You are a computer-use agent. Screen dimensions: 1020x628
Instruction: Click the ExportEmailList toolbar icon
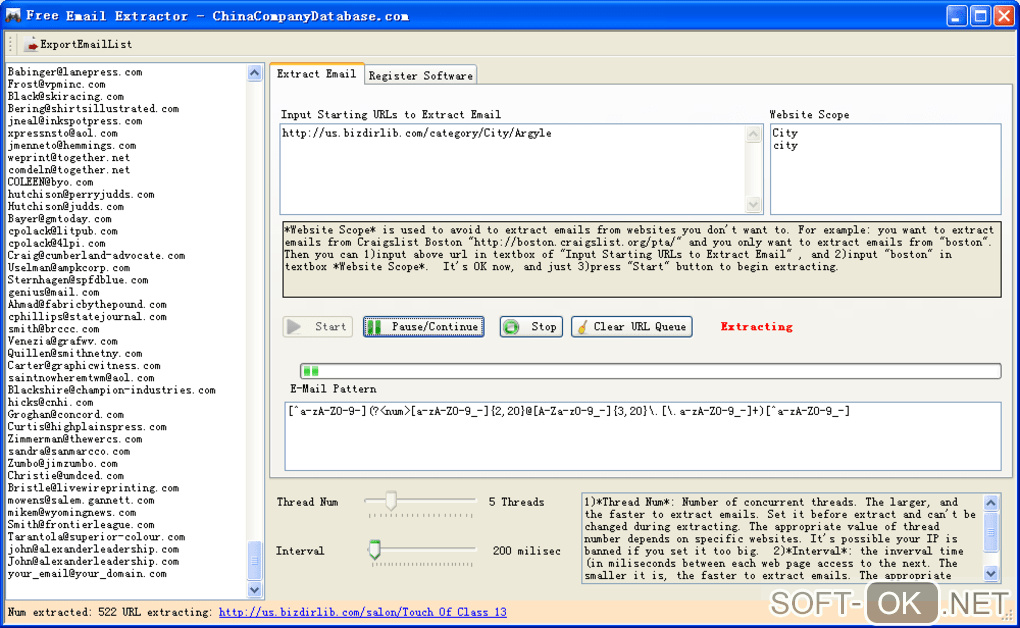(31, 44)
